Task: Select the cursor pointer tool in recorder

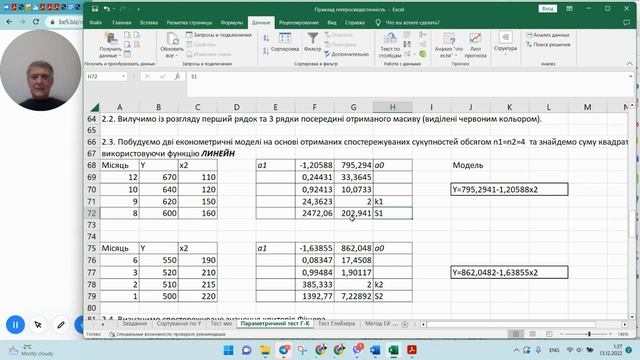Action: point(38,325)
